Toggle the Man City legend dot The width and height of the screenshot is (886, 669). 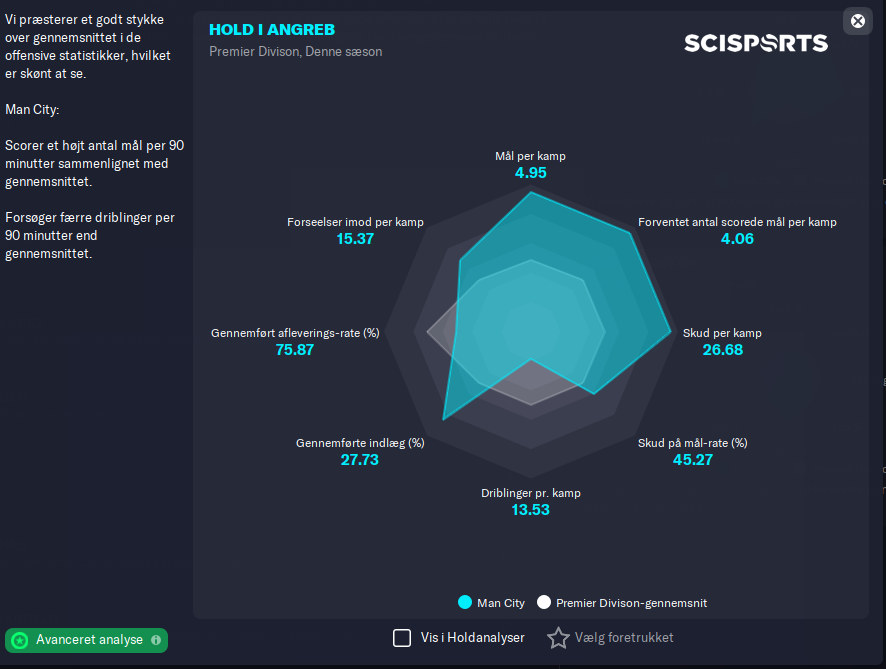coord(464,603)
